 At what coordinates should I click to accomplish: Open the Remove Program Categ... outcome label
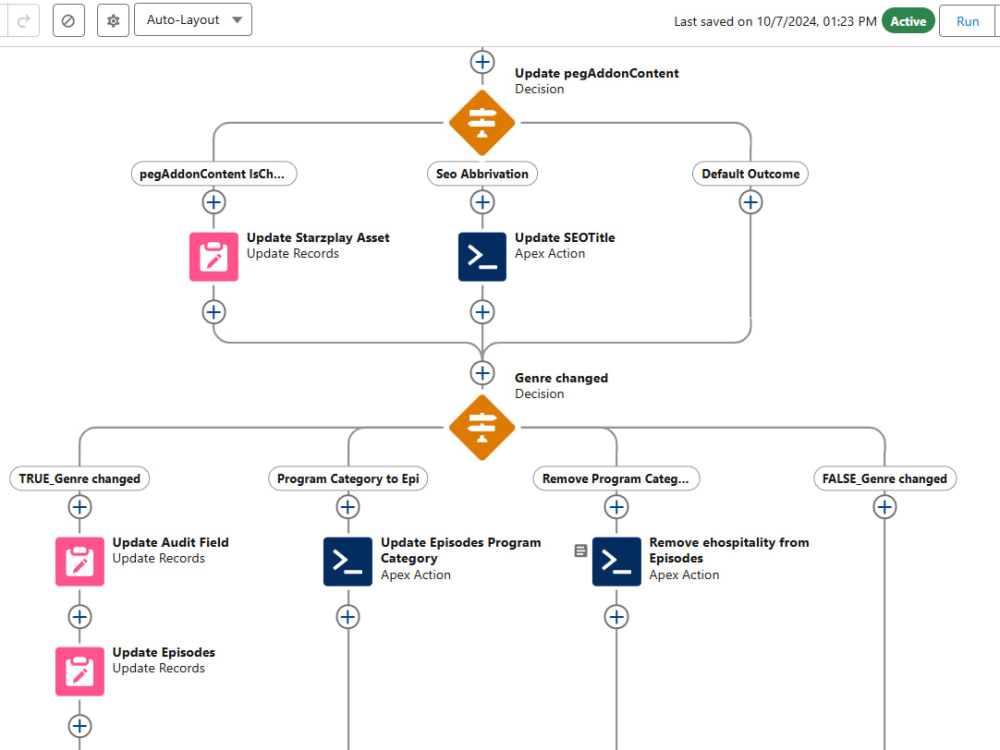tap(616, 478)
